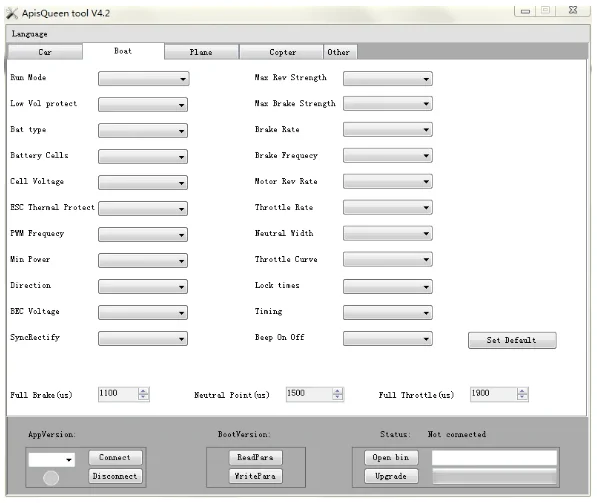
Task: Click the bin file path field
Action: [x=494, y=458]
